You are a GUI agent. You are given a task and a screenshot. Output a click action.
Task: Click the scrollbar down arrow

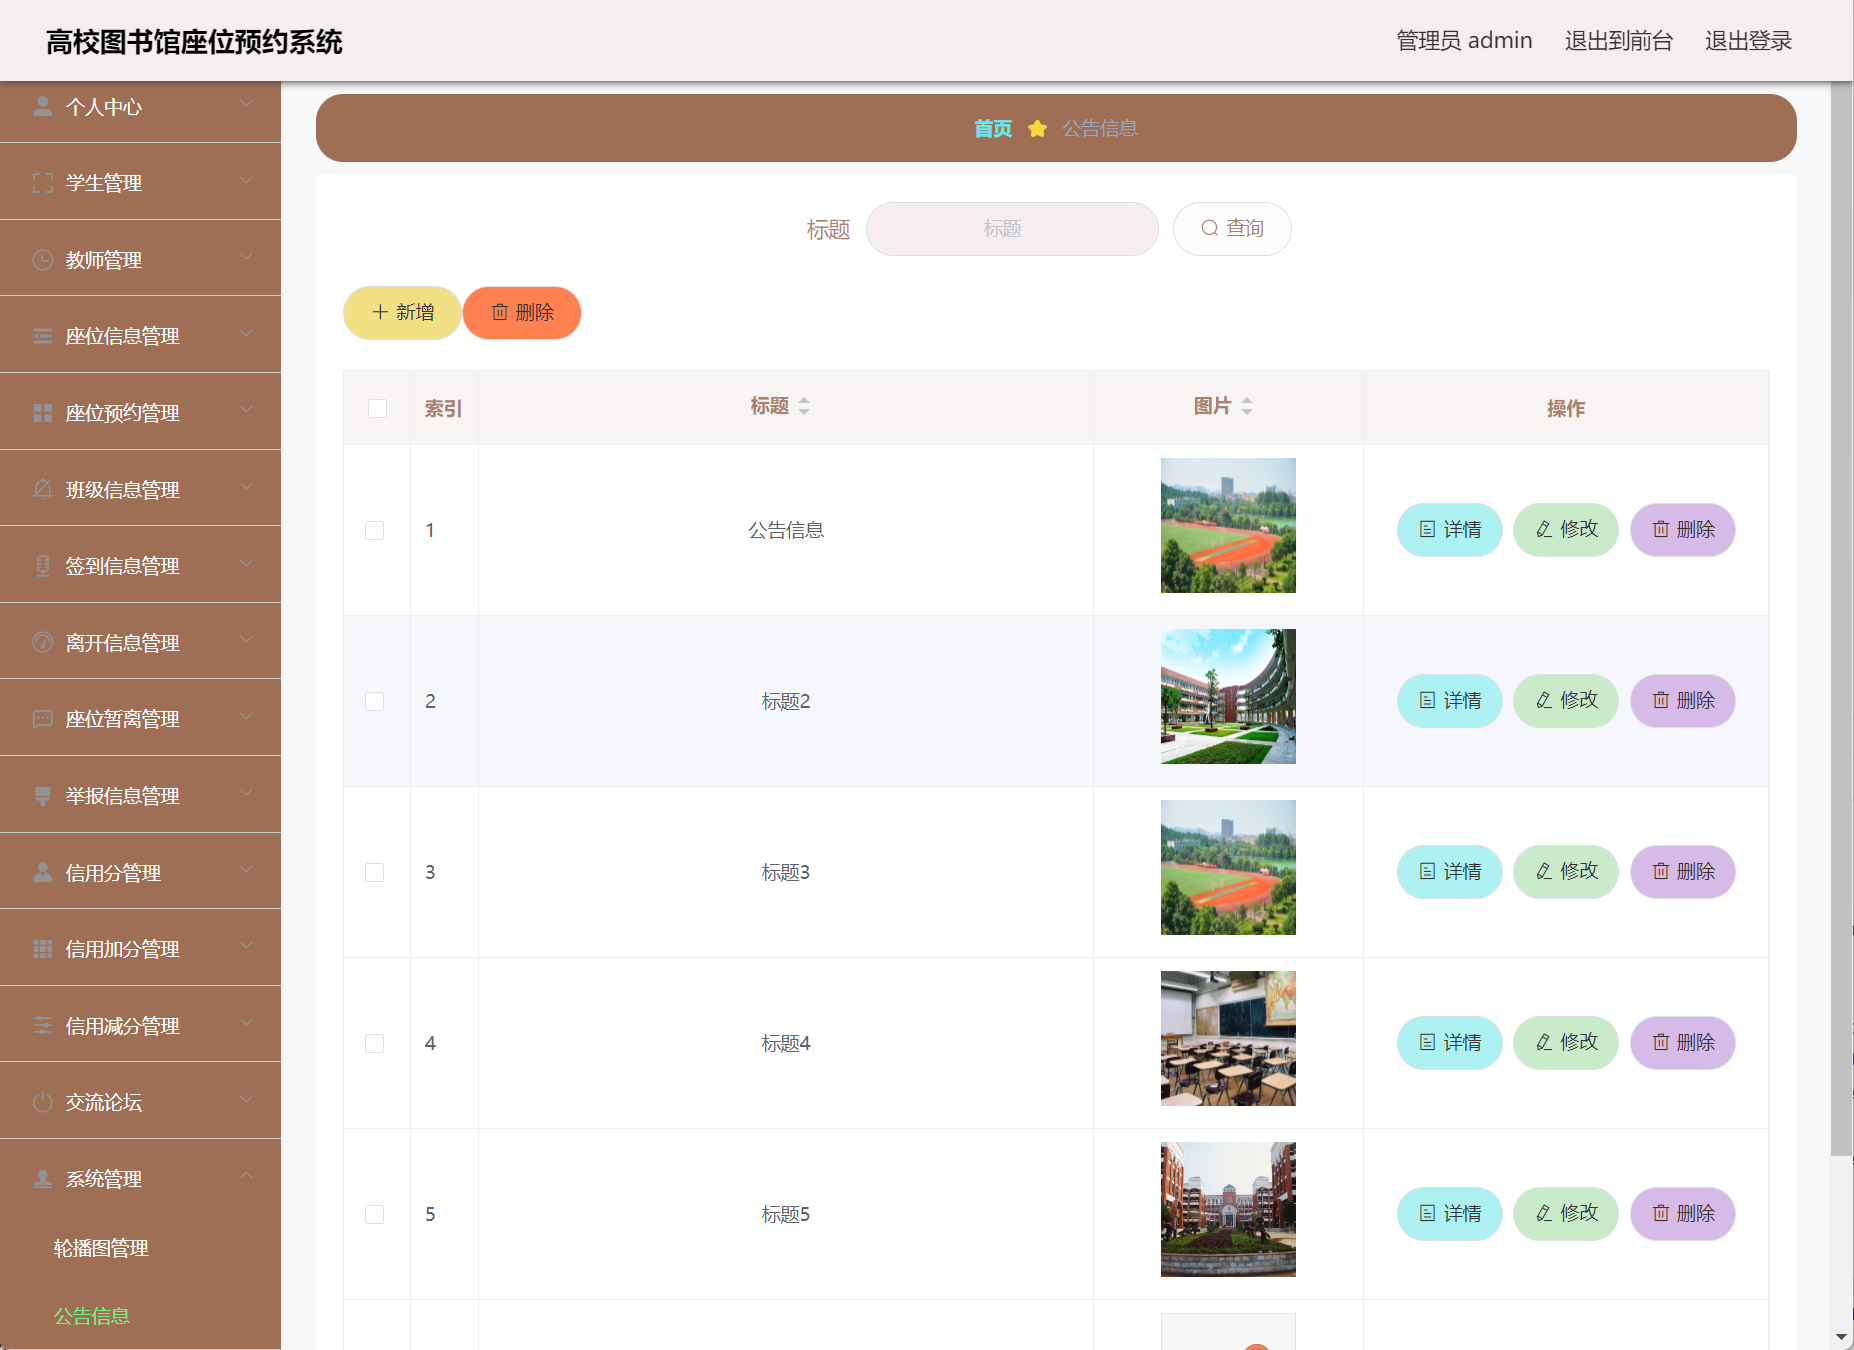tap(1841, 1337)
